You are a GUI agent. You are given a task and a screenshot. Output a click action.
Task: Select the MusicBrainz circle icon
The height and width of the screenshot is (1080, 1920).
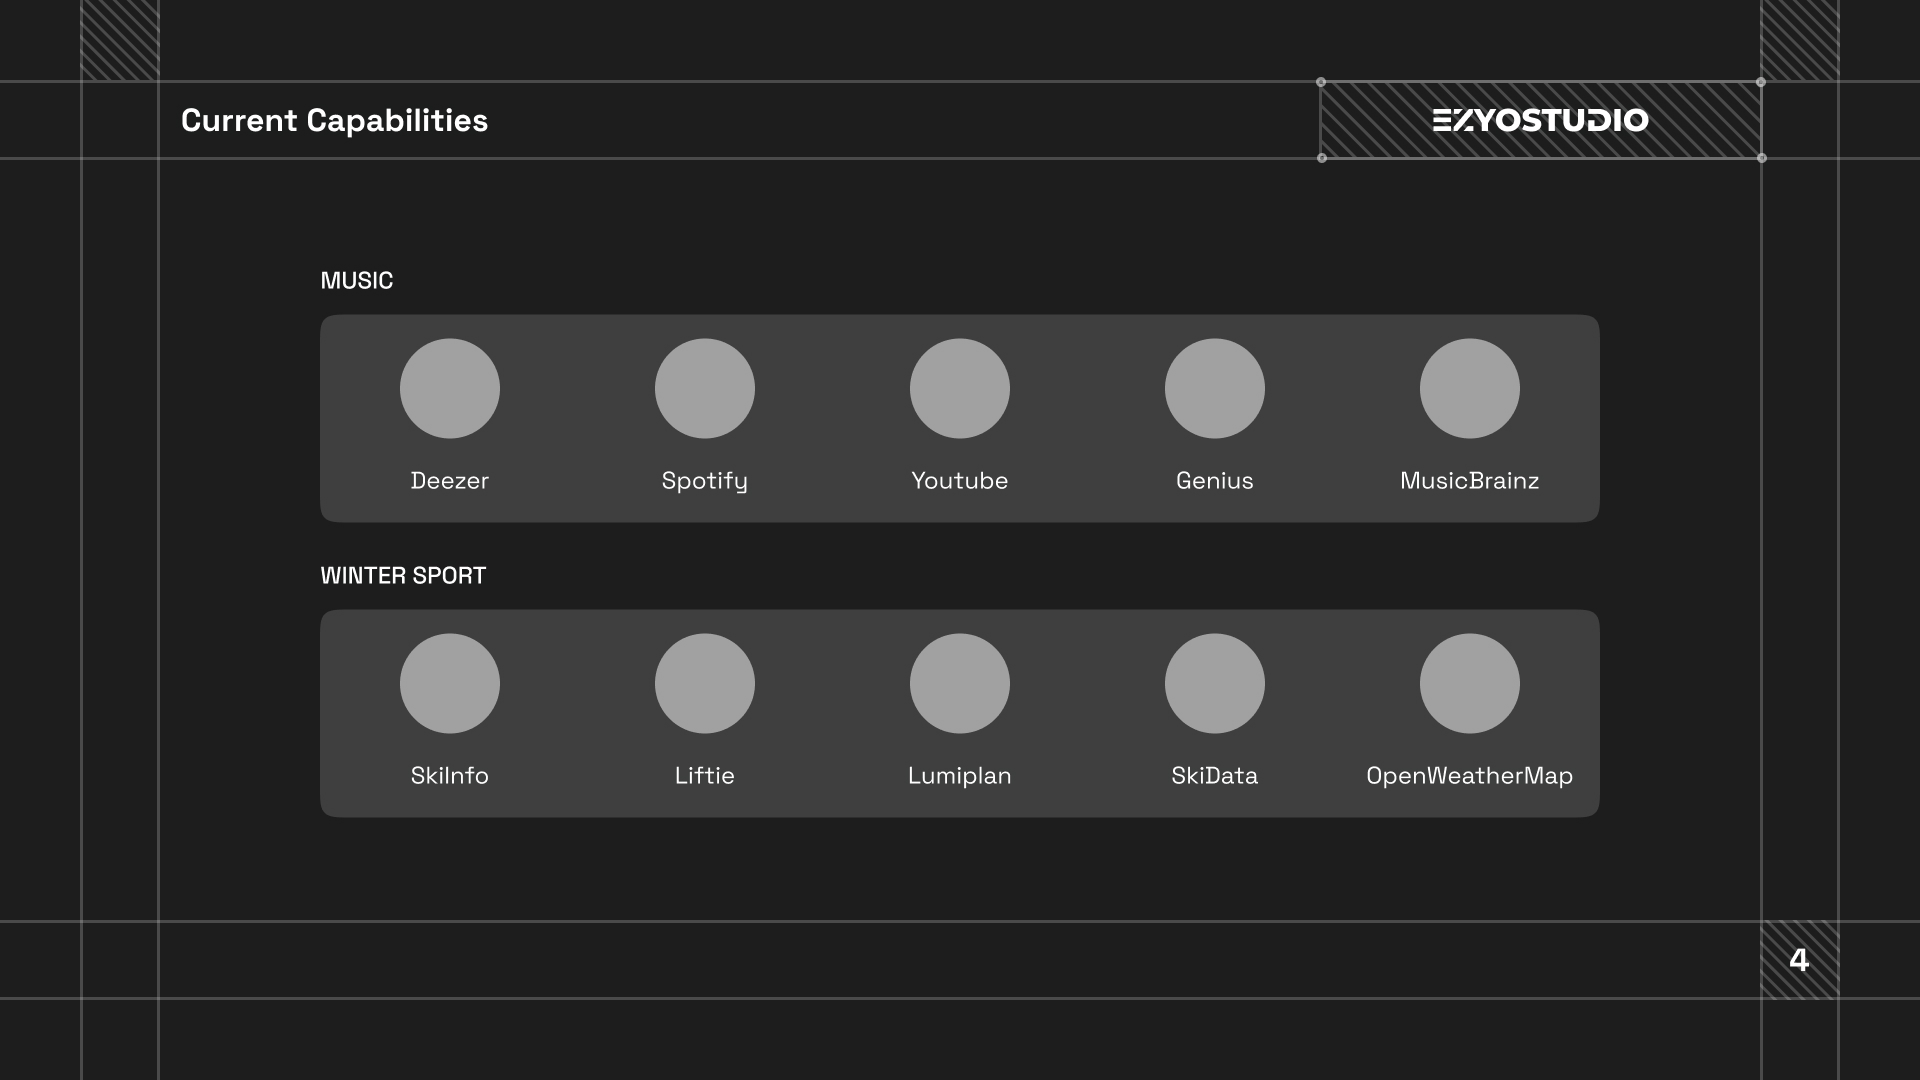[x=1469, y=388]
